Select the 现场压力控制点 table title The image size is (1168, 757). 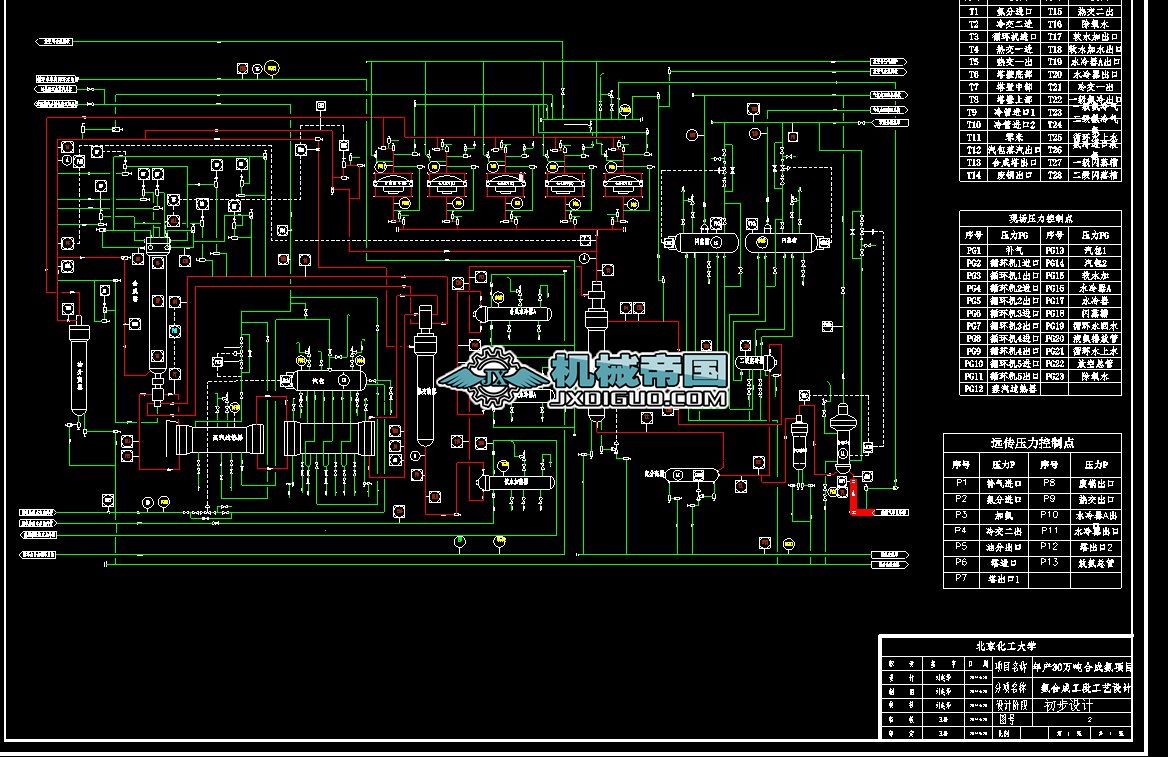(x=1040, y=218)
